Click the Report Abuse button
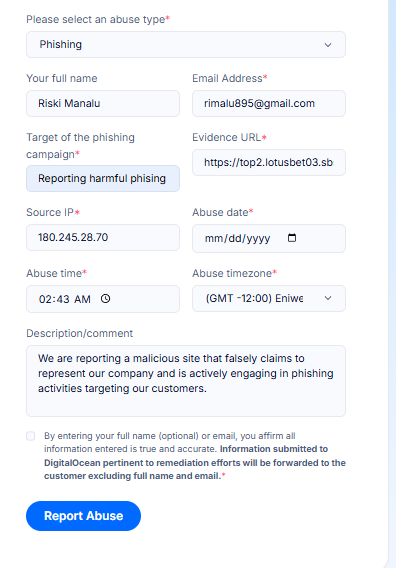Image resolution: width=396 pixels, height=568 pixels. (x=83, y=516)
